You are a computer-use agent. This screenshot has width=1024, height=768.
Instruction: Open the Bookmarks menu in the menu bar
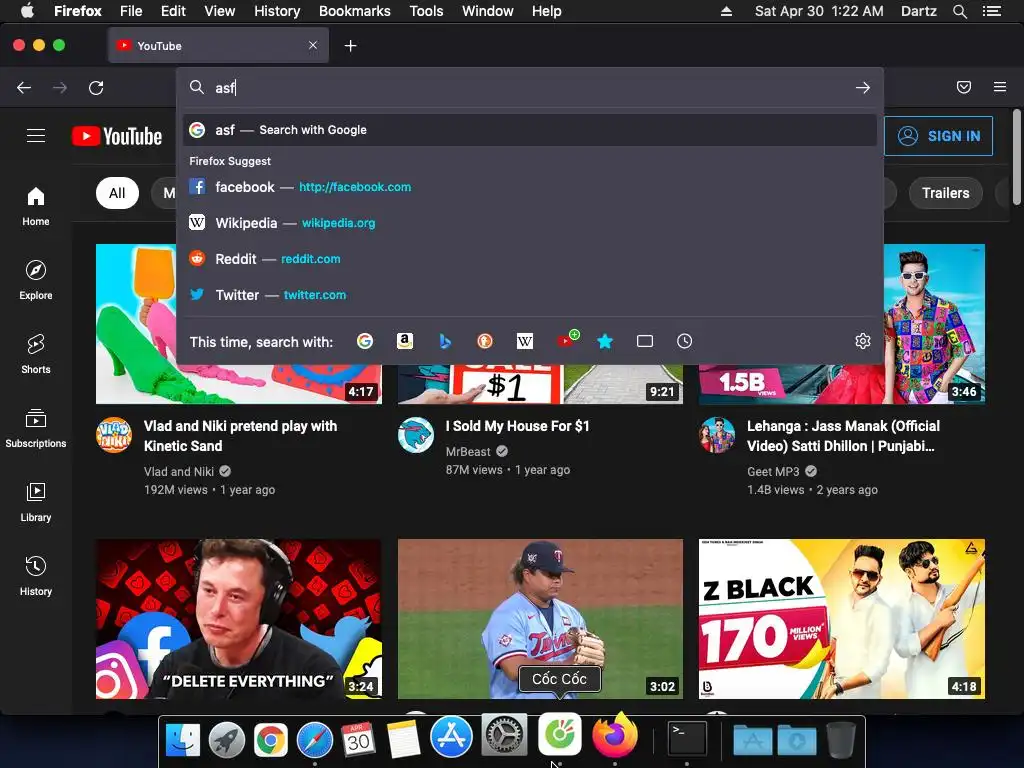(x=355, y=11)
